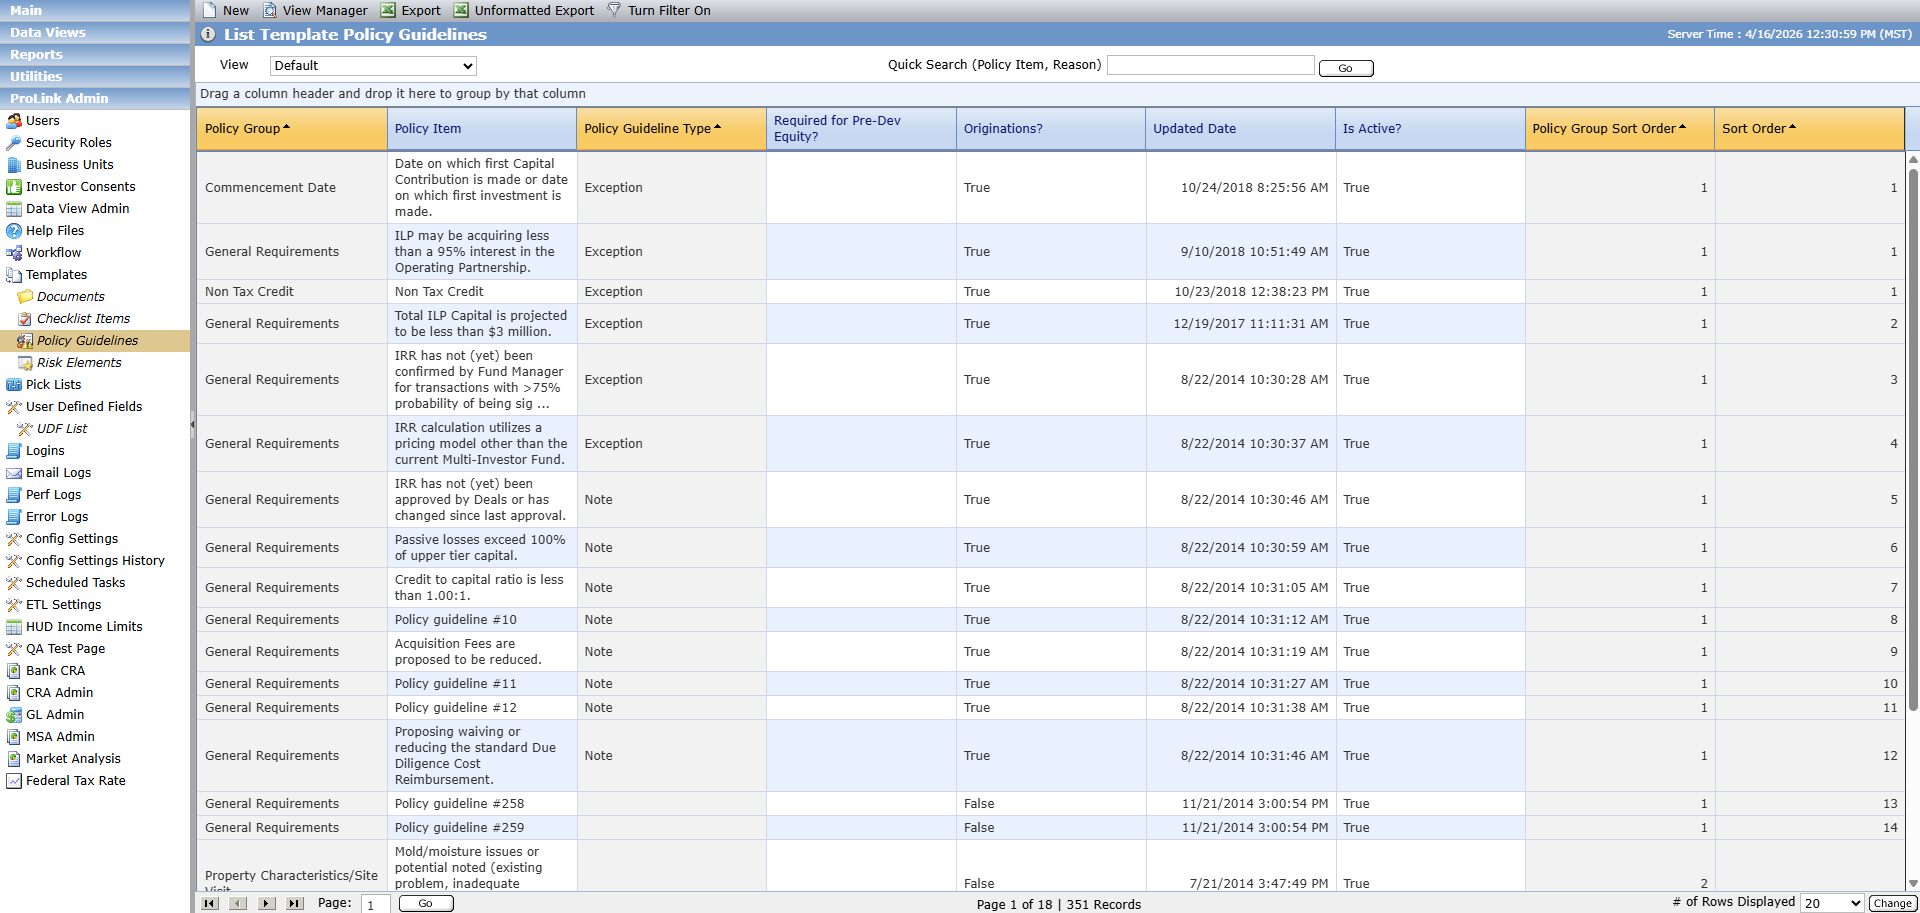The height and width of the screenshot is (913, 1920).
Task: Click the Turn Filter On funnel icon
Action: click(614, 10)
